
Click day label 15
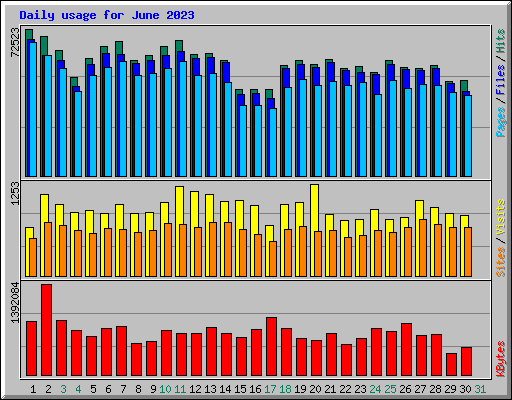pyautogui.click(x=240, y=389)
